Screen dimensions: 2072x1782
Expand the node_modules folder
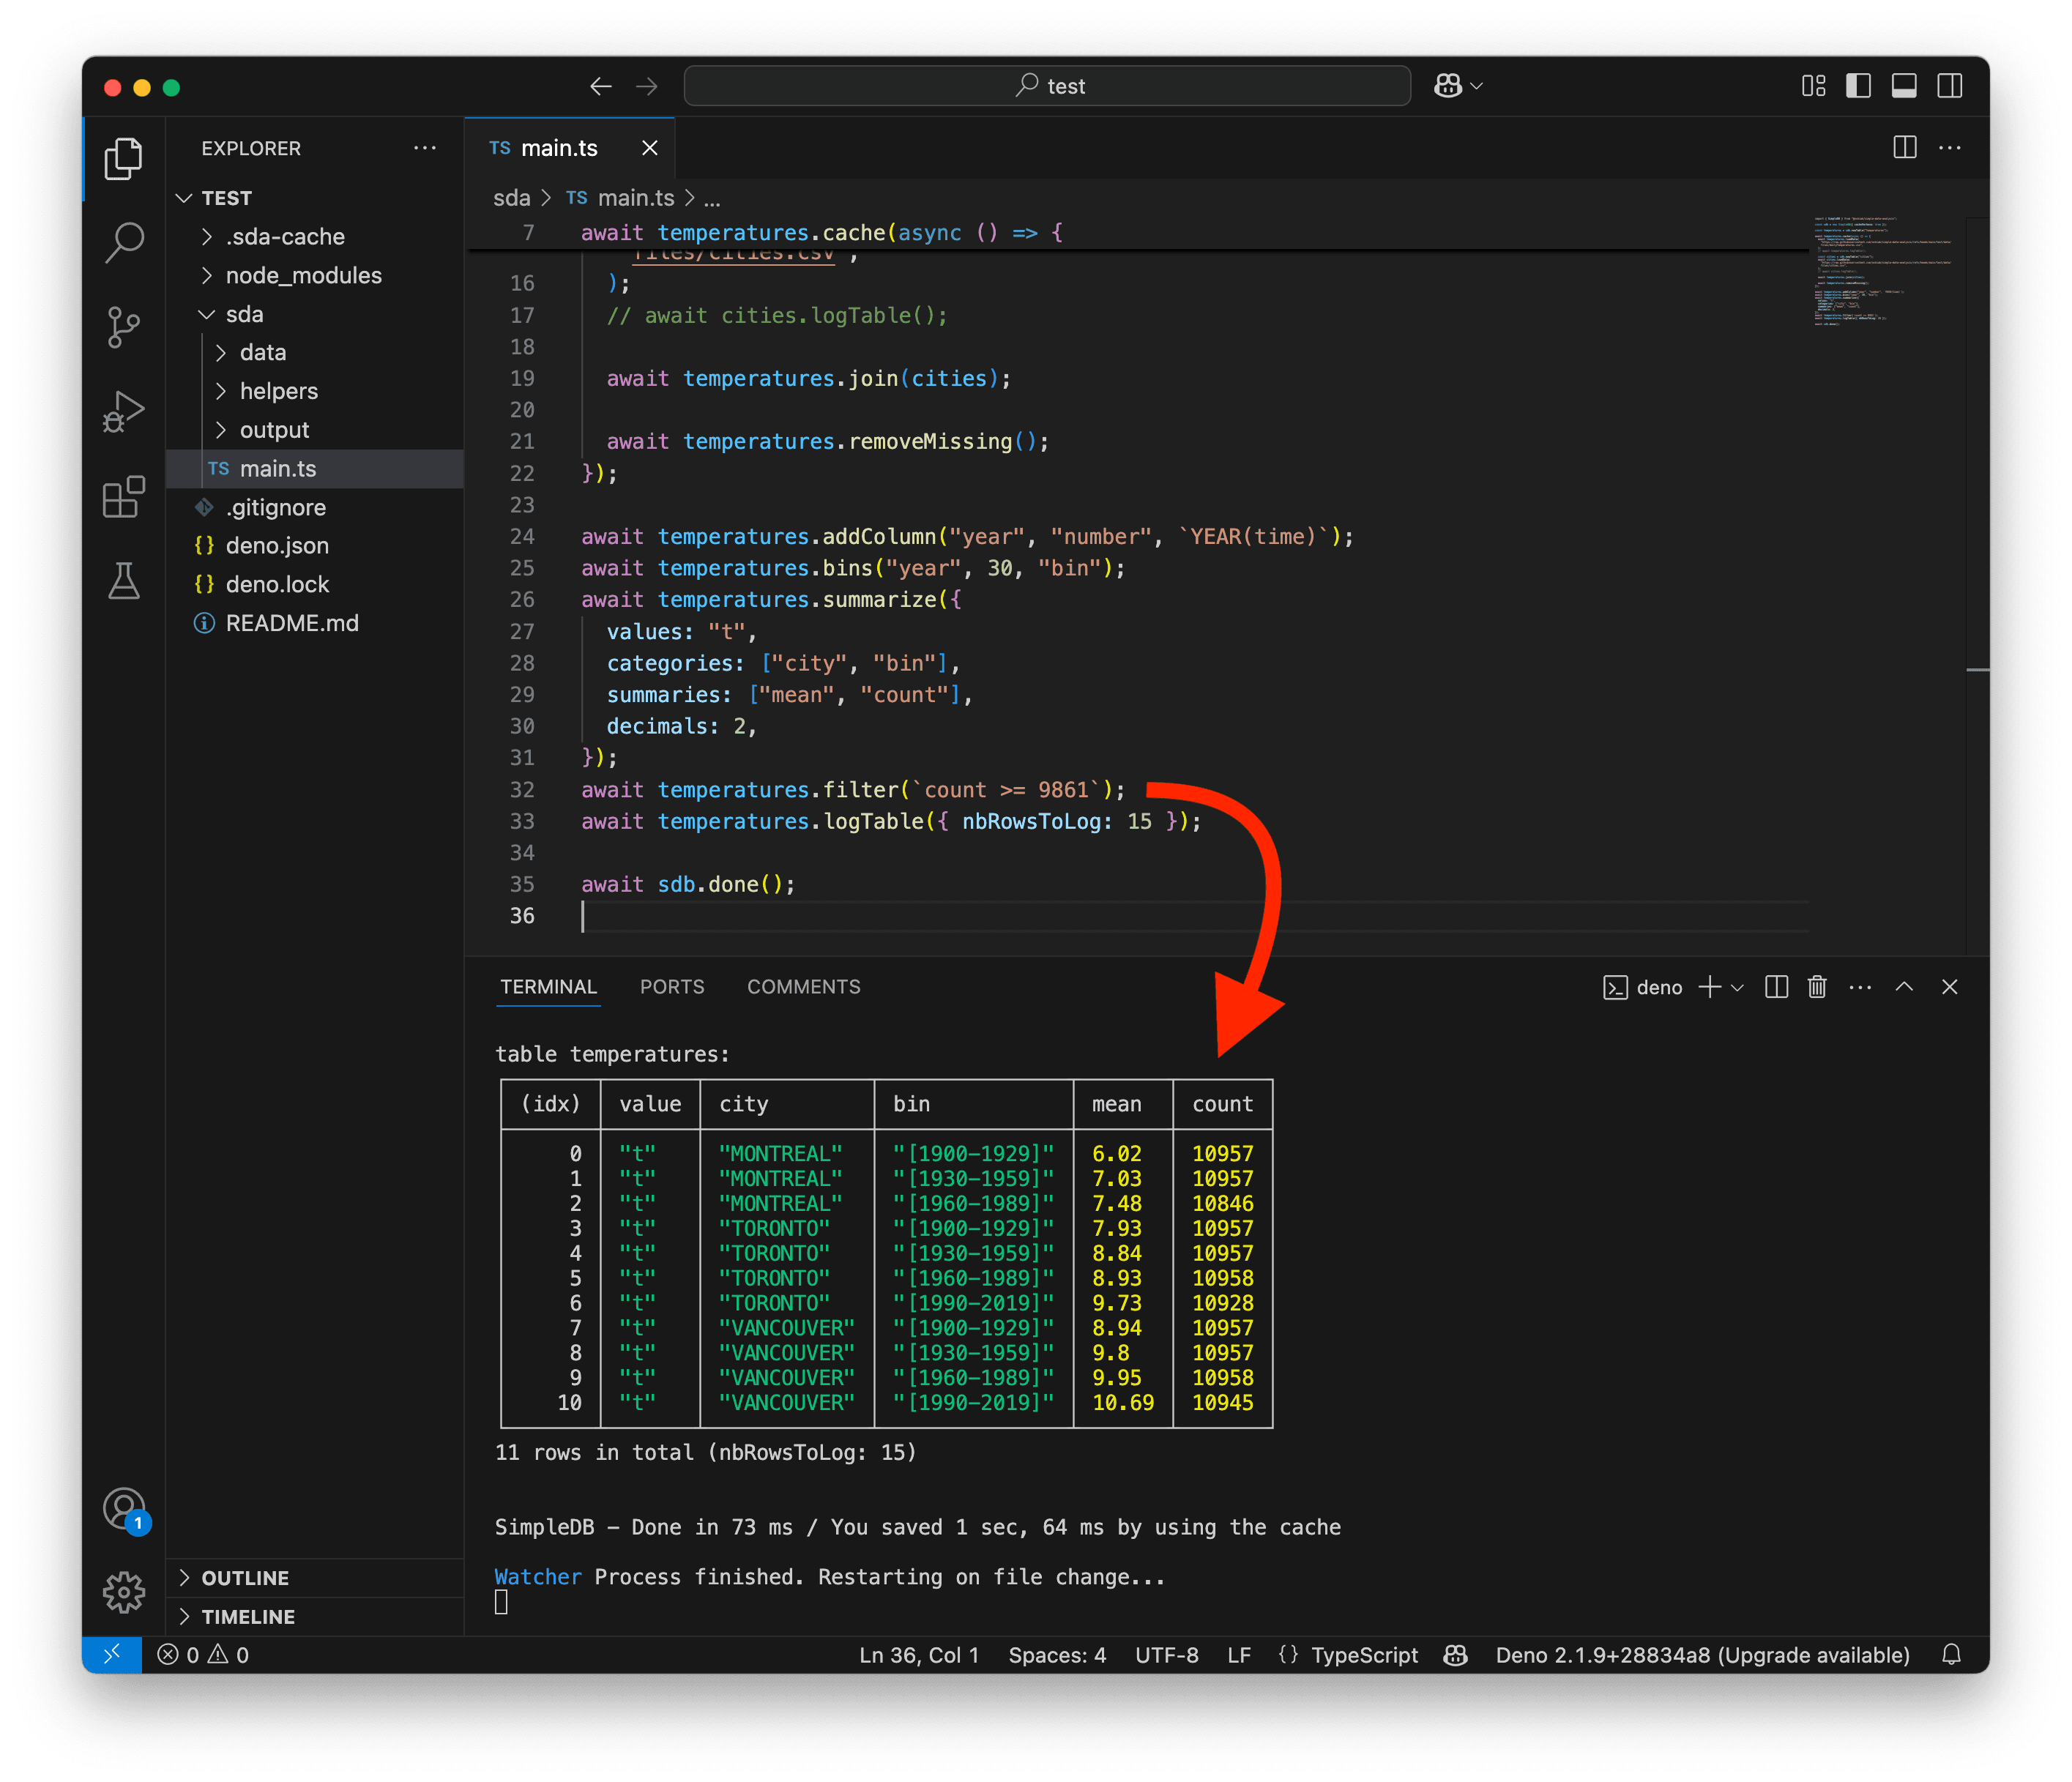pos(302,275)
